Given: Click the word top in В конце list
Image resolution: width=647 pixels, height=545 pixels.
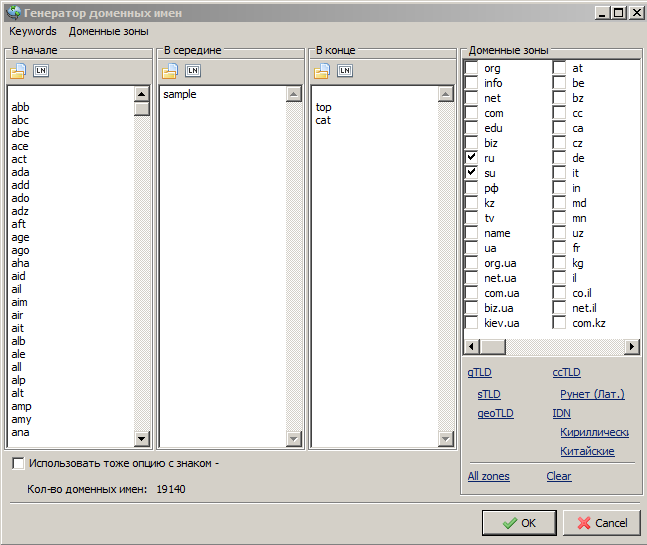Looking at the screenshot, I should (x=324, y=107).
